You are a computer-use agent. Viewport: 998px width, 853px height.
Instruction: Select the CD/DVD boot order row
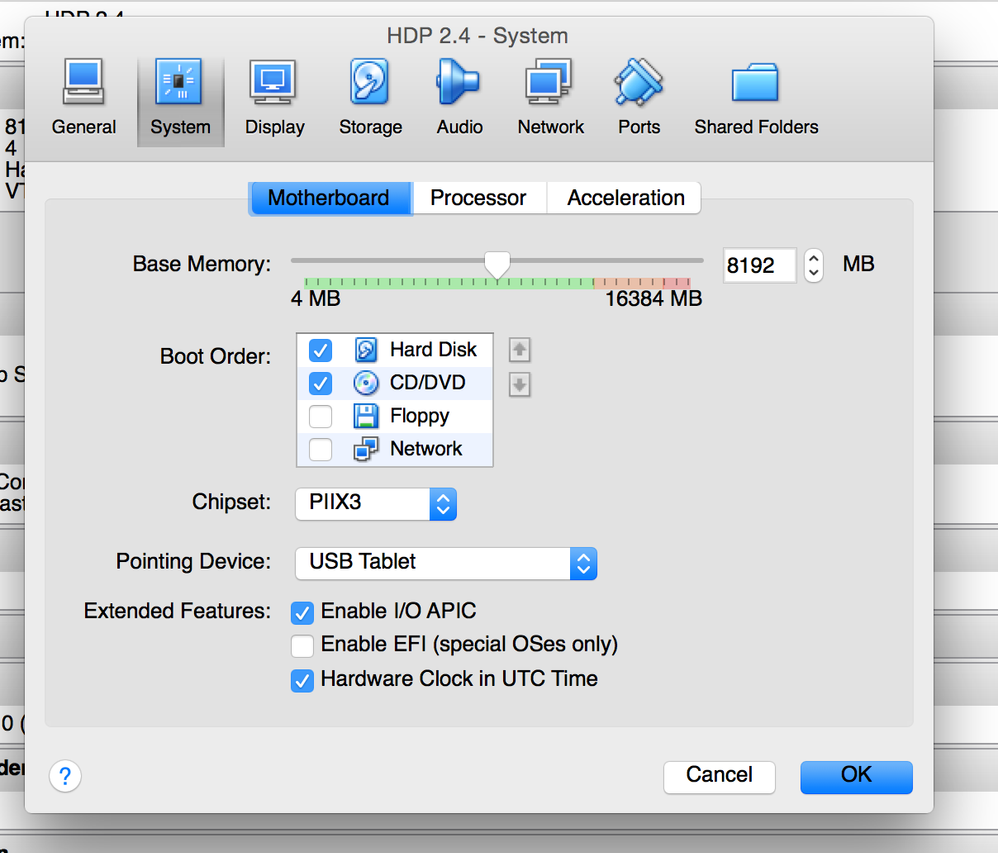click(395, 383)
